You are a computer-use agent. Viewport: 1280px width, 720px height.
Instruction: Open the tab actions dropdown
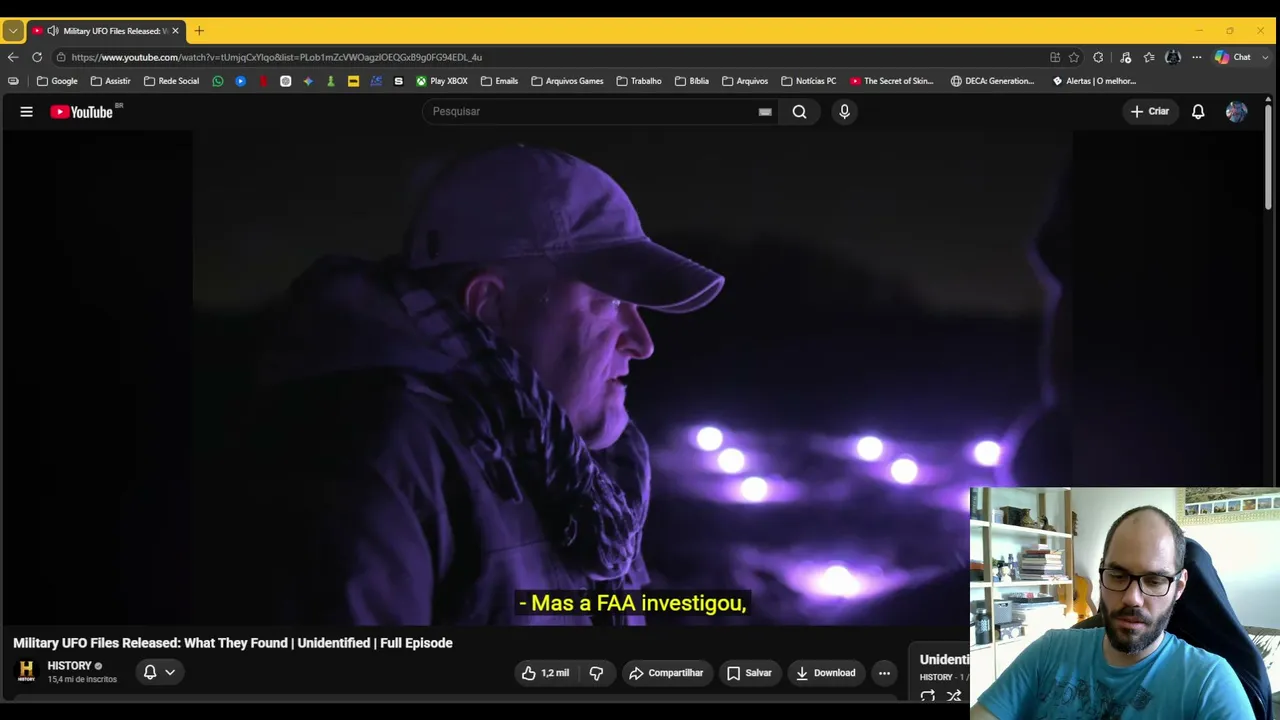(13, 31)
